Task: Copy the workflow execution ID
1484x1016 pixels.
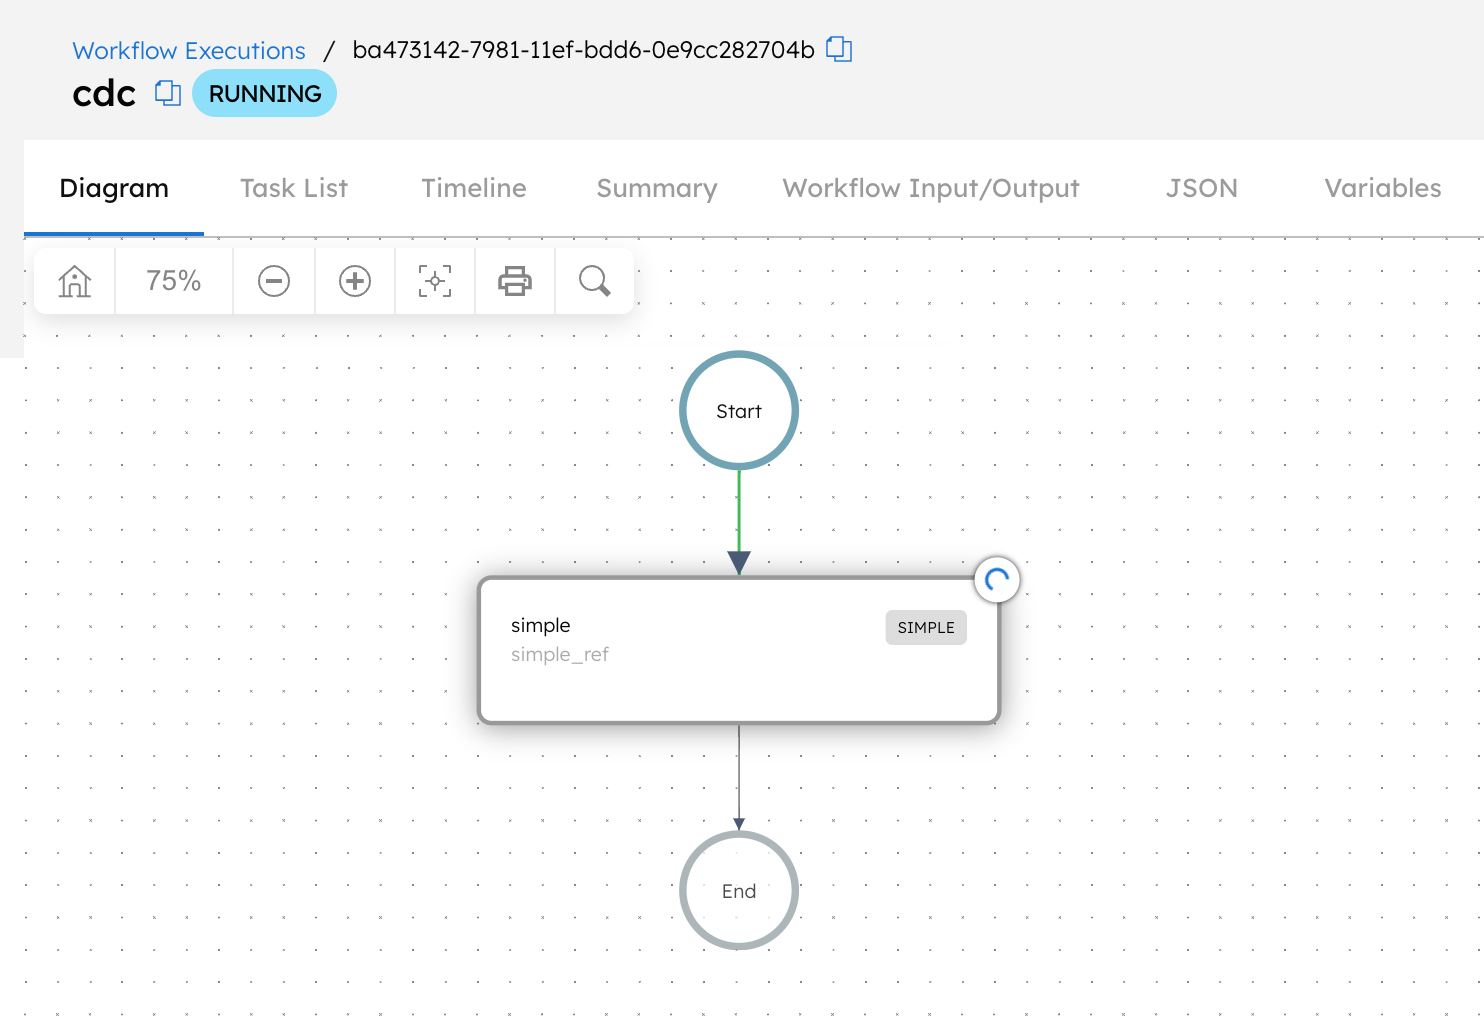Action: point(839,50)
